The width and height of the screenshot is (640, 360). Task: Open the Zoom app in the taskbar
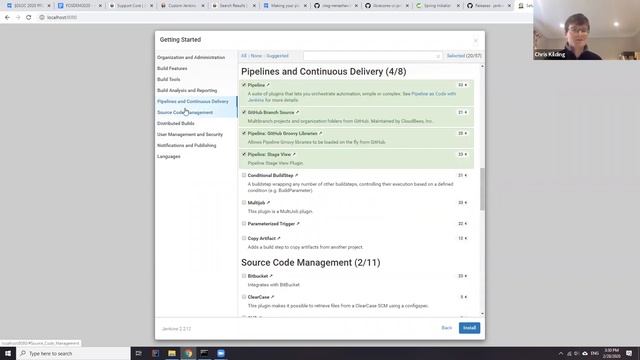[x=221, y=353]
